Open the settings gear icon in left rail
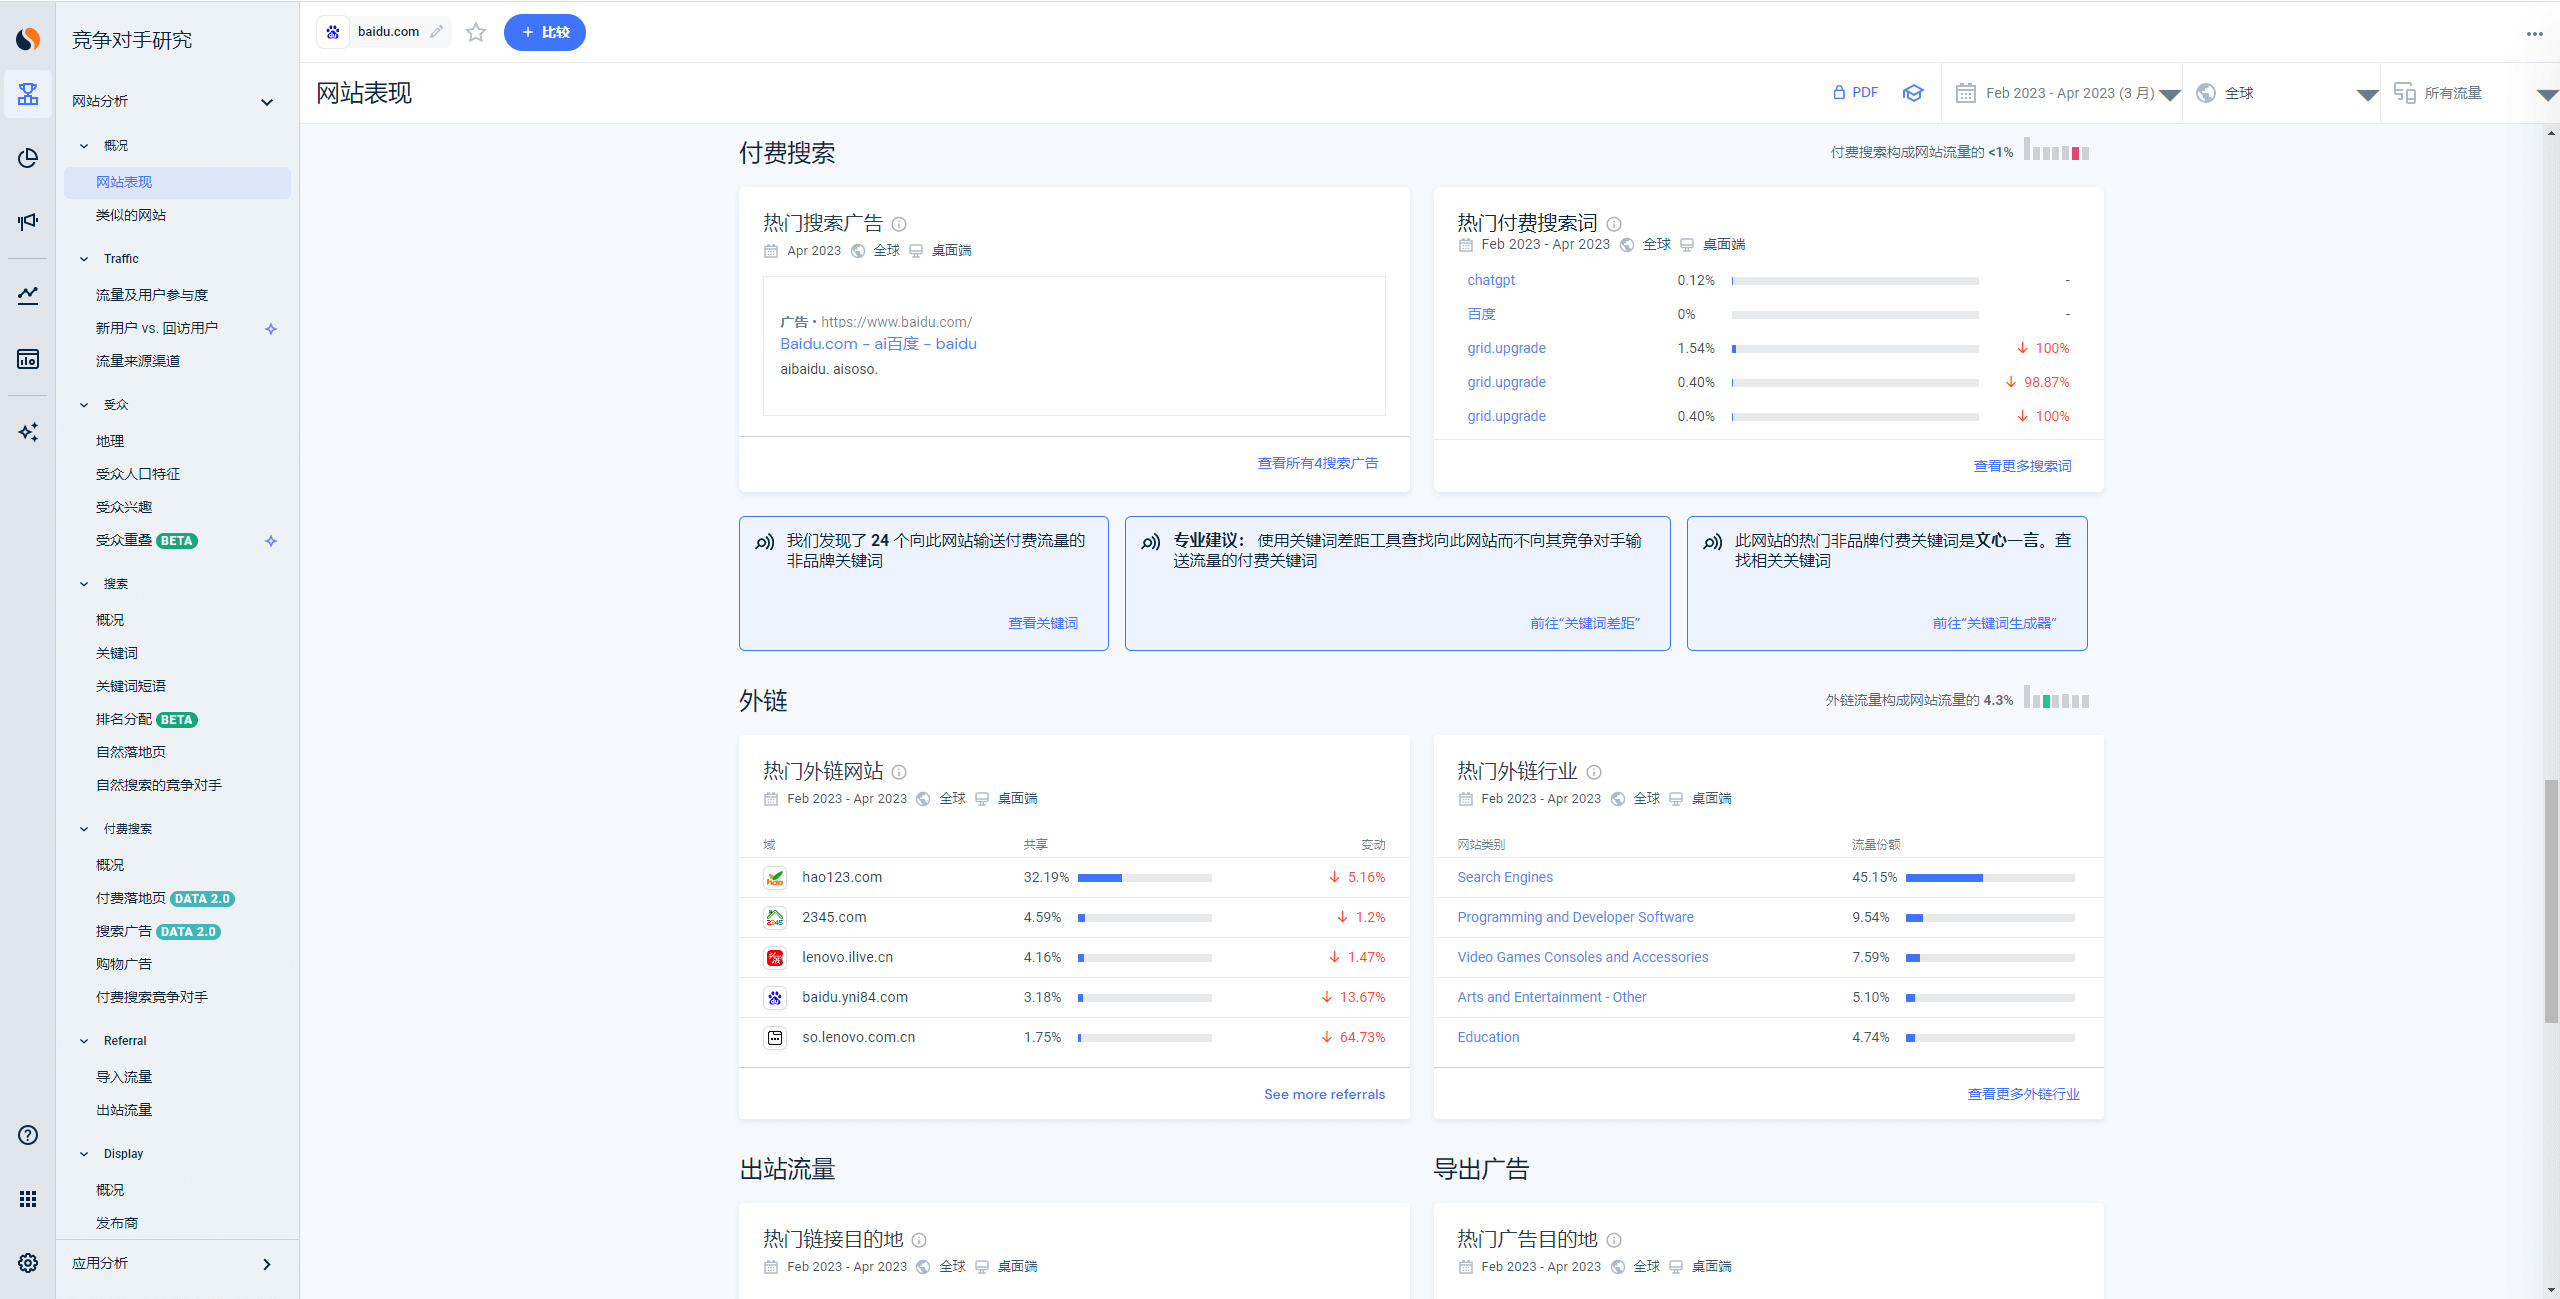 click(28, 1263)
